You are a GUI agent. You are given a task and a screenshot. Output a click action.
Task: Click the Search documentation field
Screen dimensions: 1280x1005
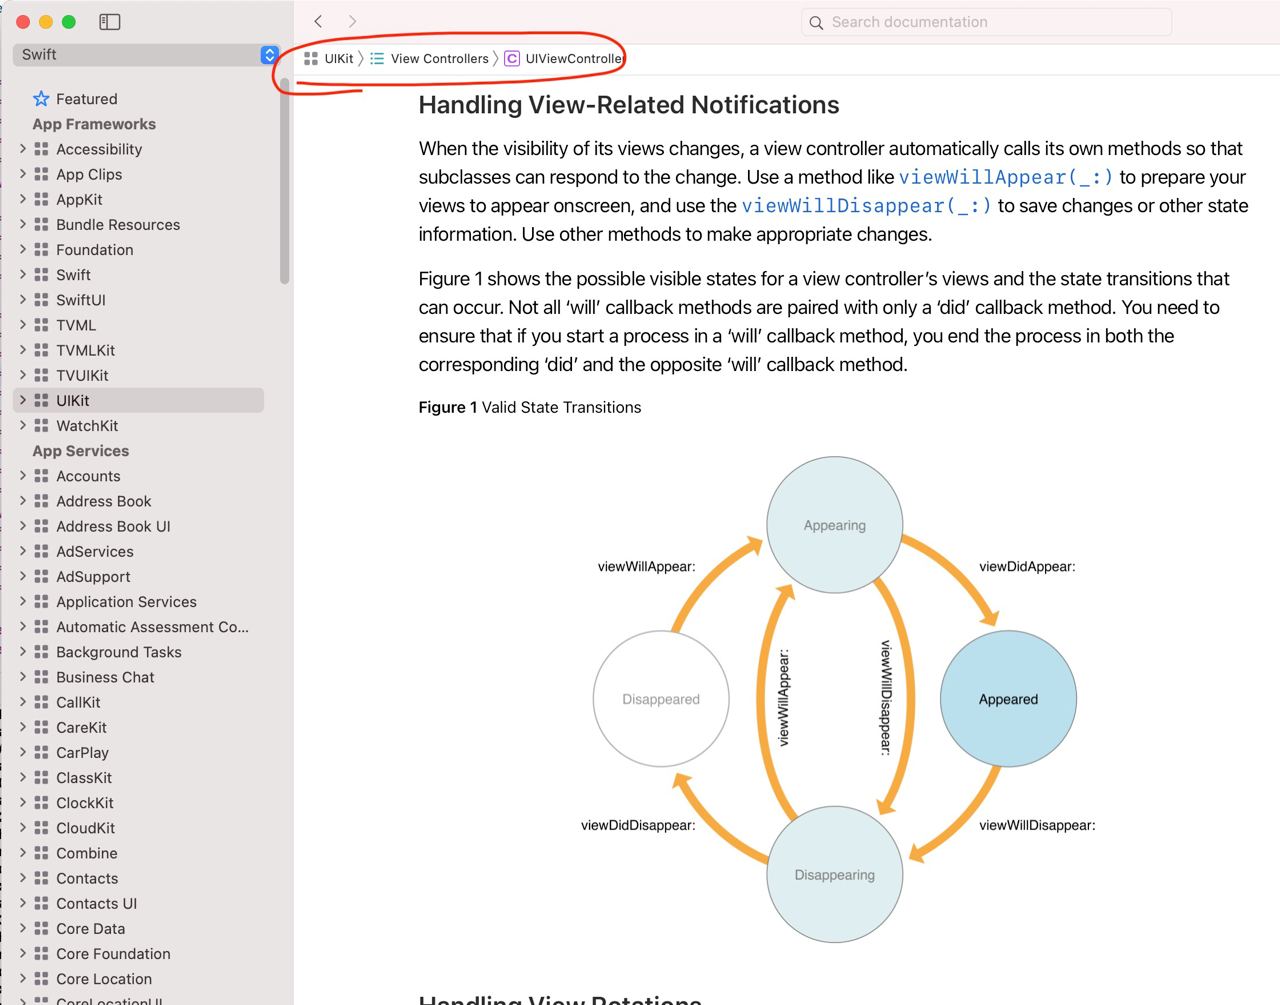click(986, 22)
